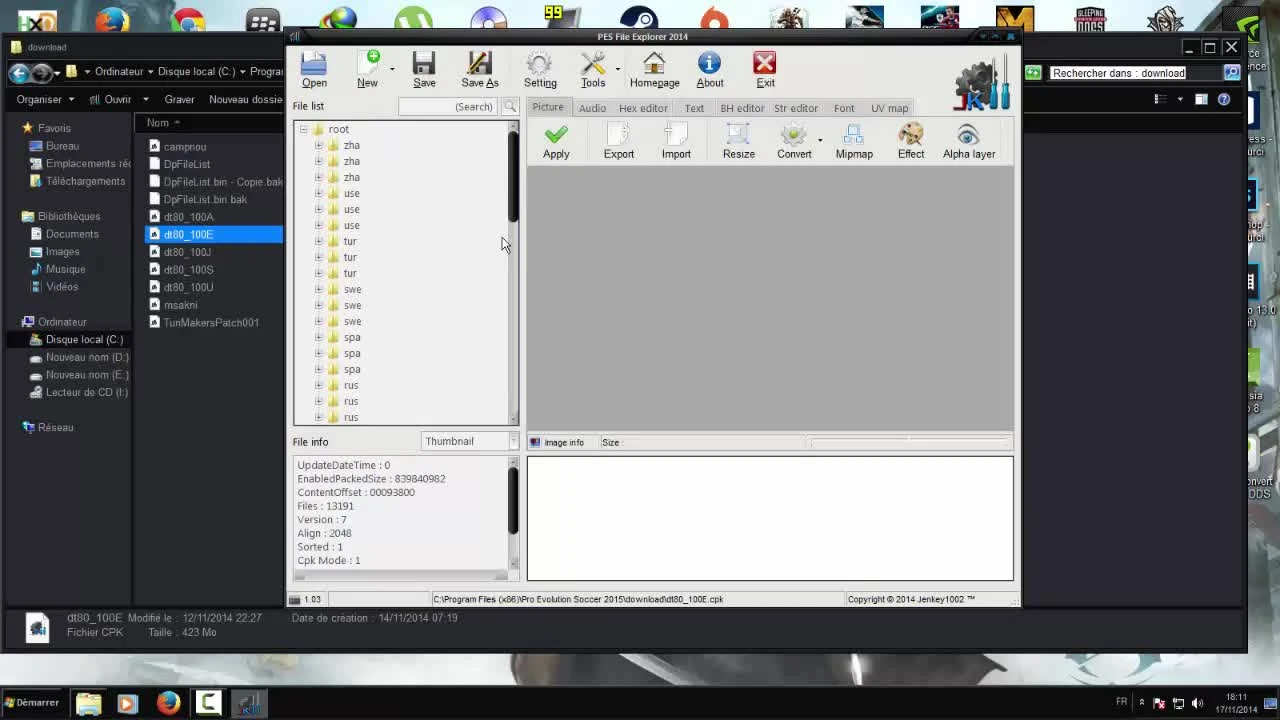The image size is (1280, 720).
Task: Select the Resize picture tool
Action: (x=739, y=141)
